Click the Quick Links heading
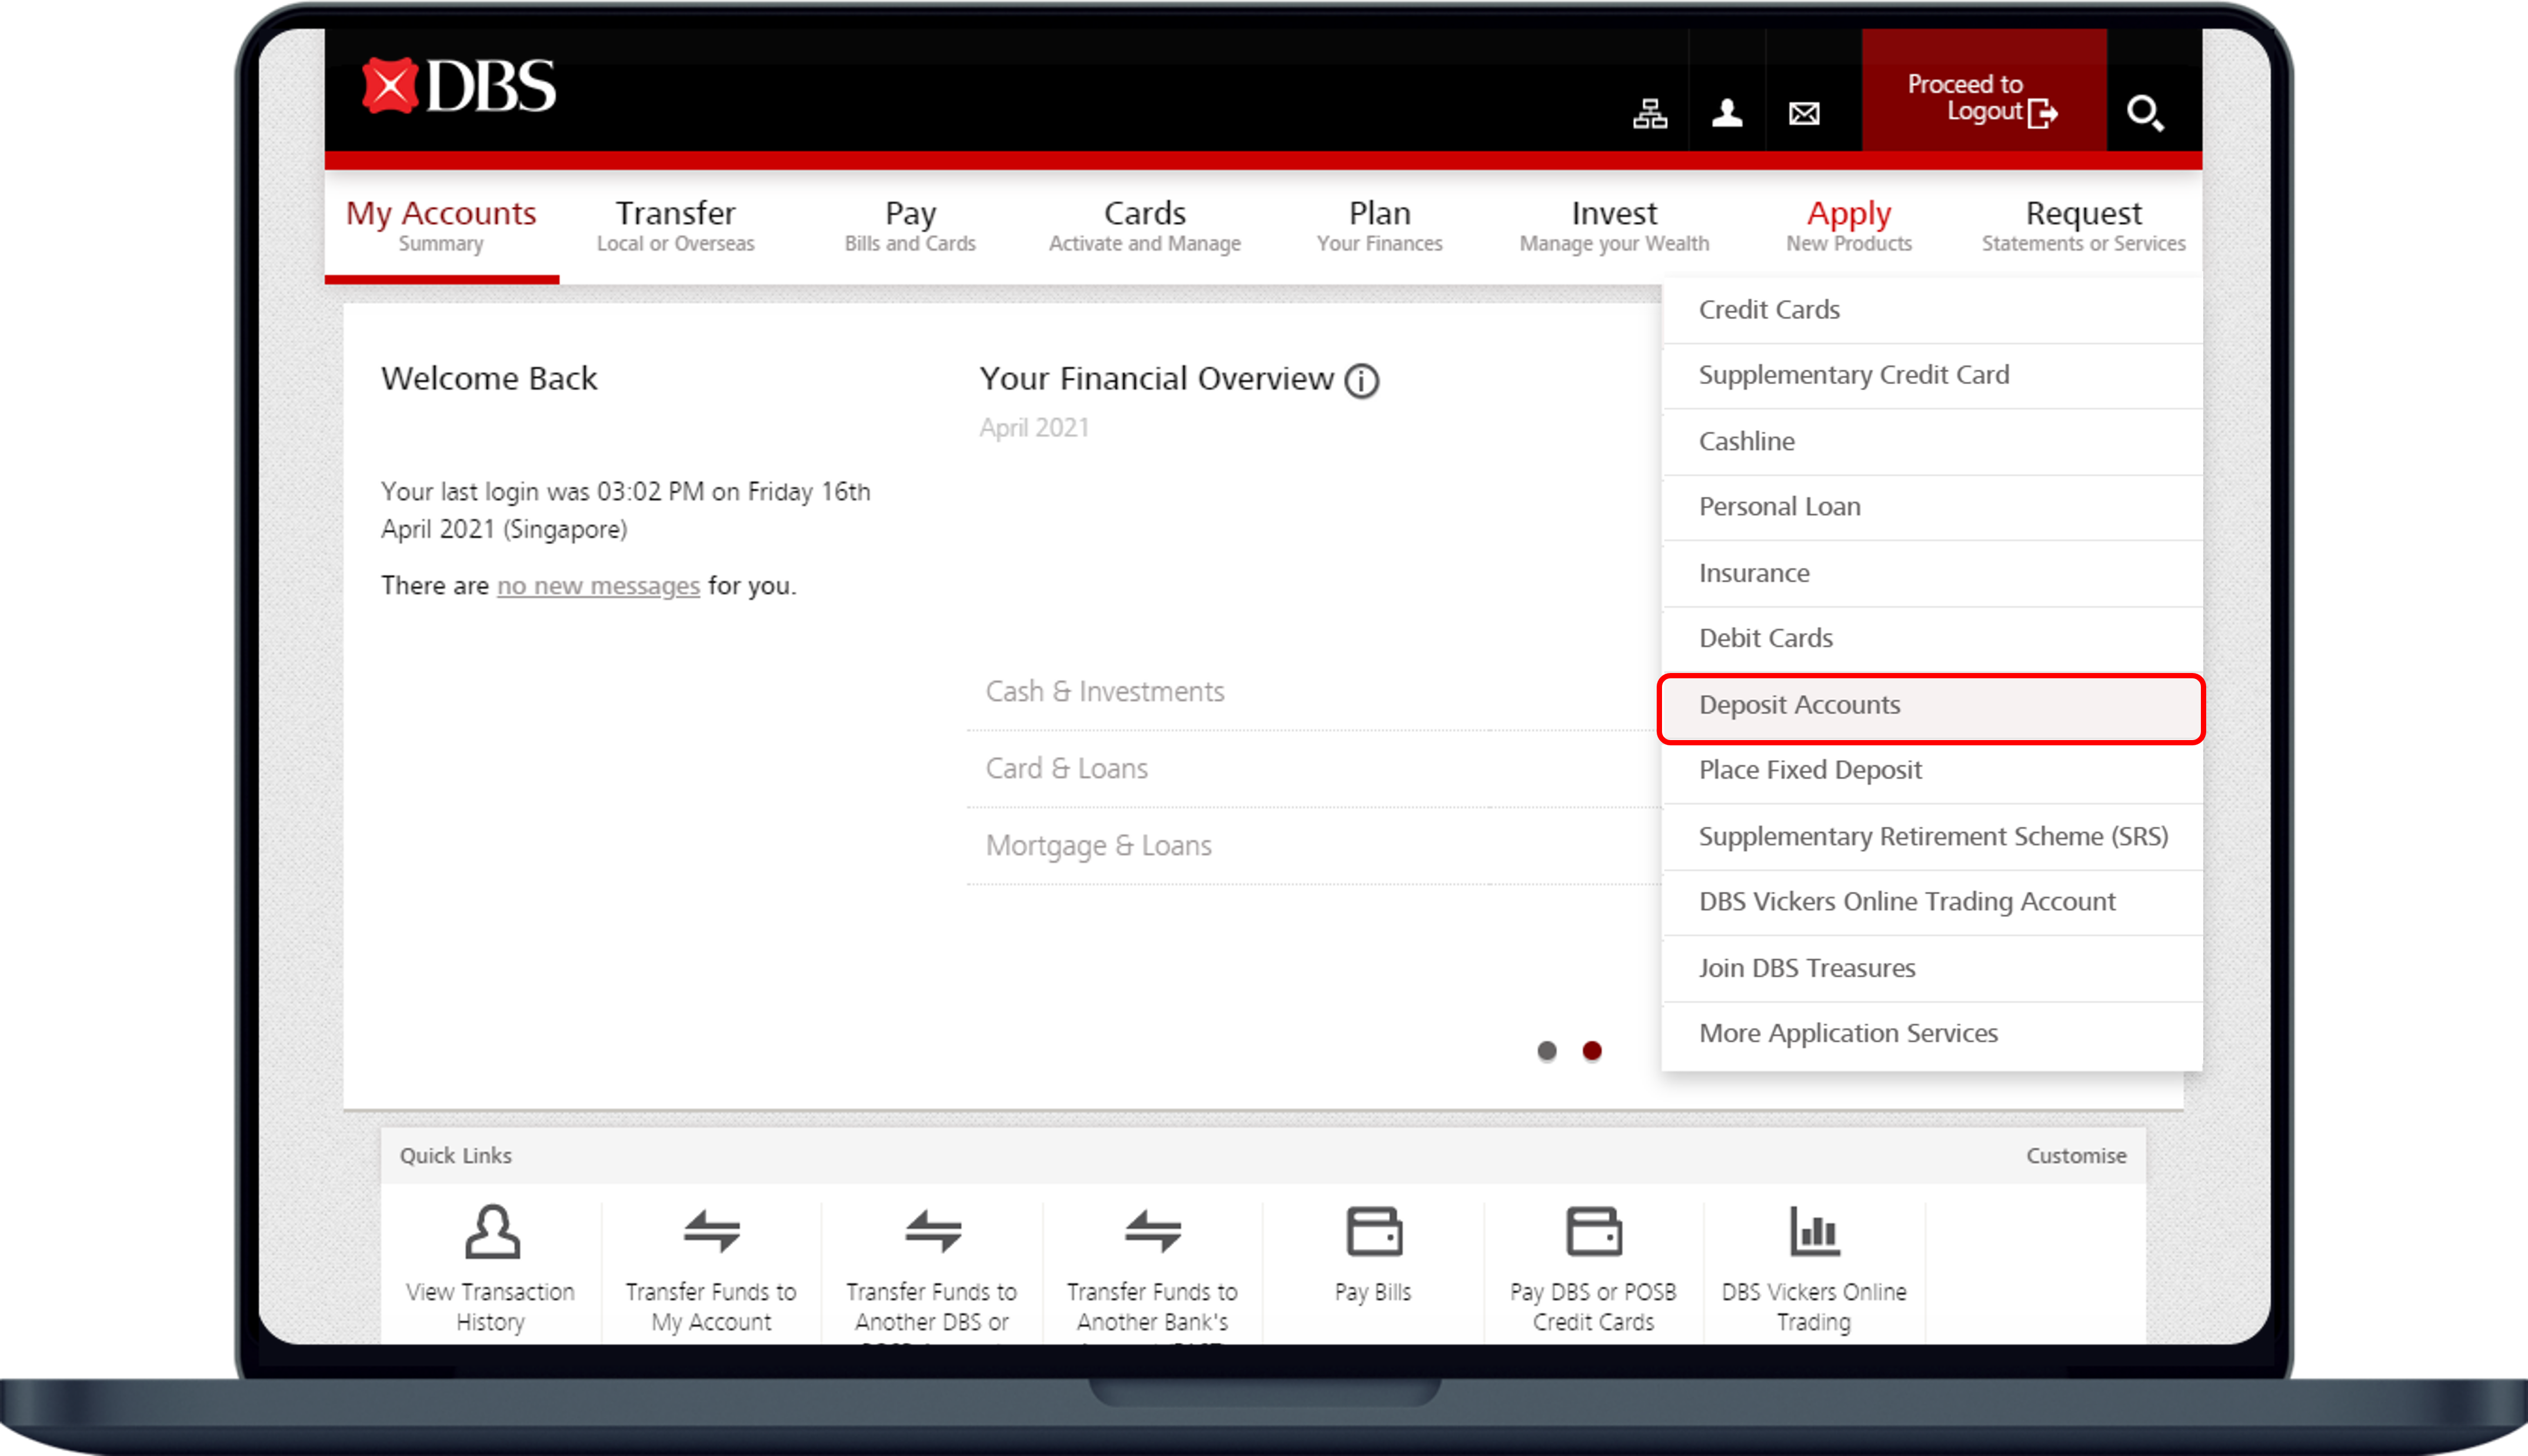2528x1456 pixels. pyautogui.click(x=456, y=1156)
